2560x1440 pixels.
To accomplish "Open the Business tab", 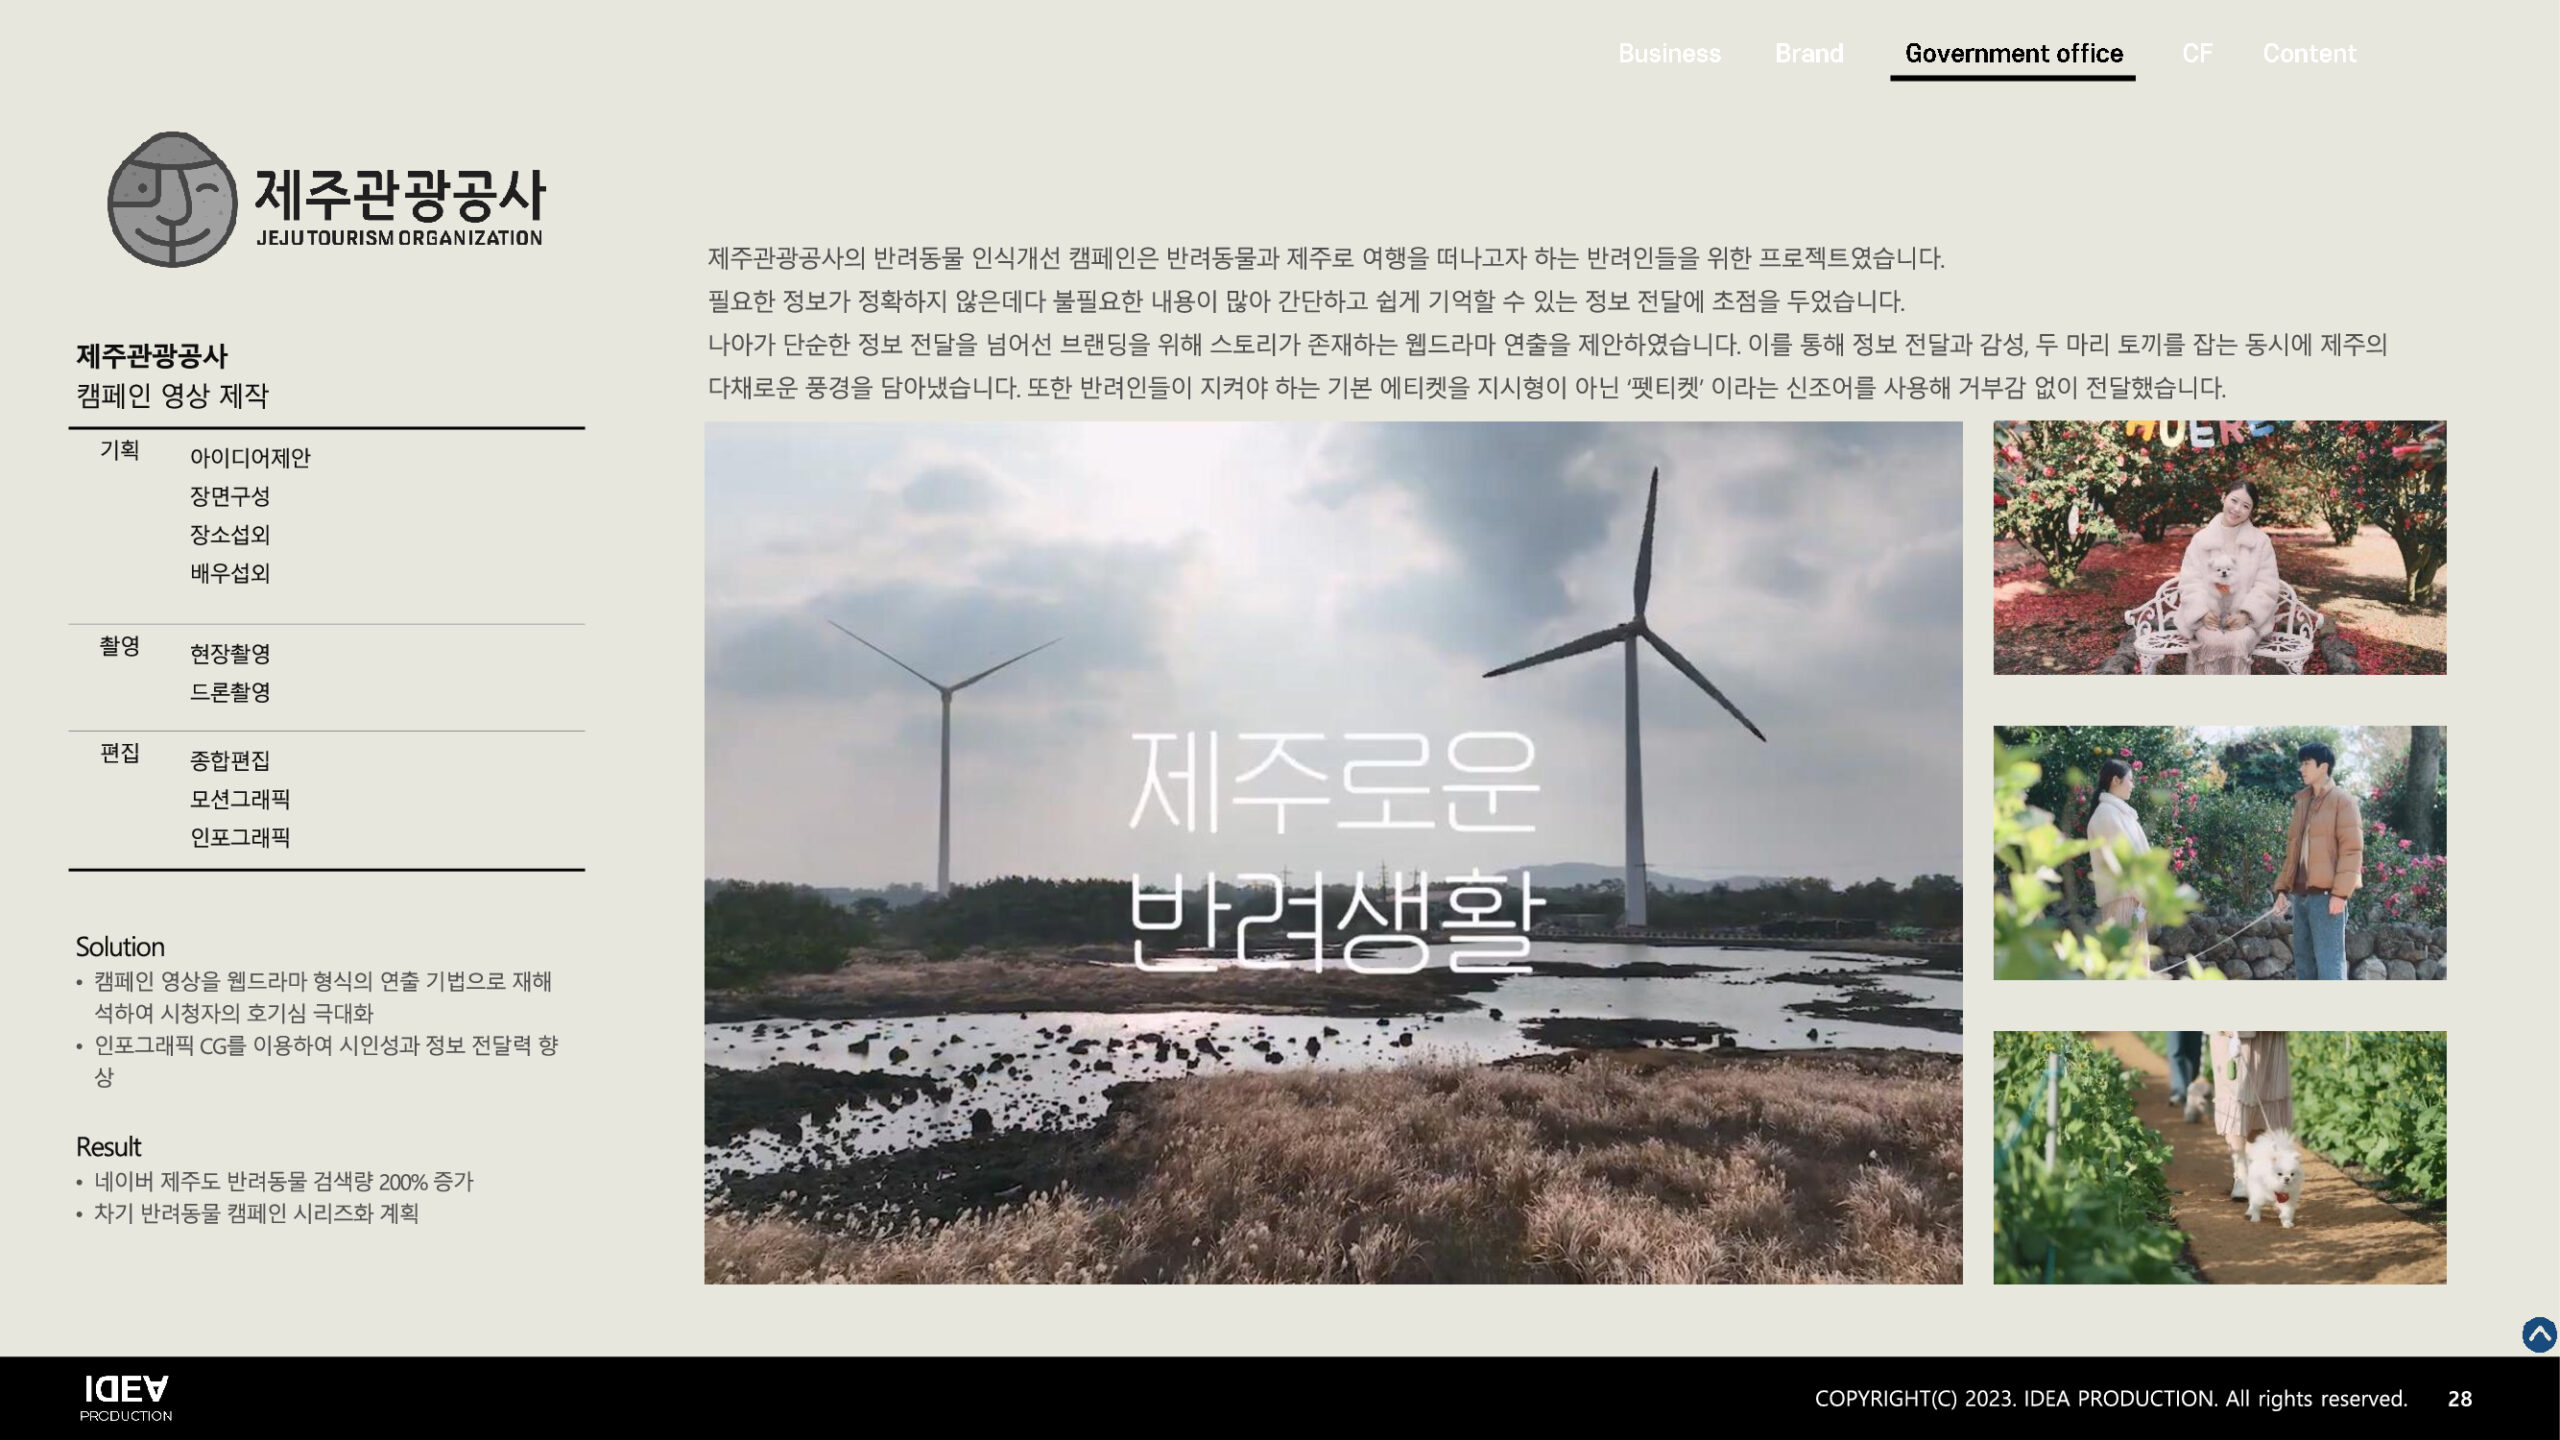I will (x=1669, y=53).
